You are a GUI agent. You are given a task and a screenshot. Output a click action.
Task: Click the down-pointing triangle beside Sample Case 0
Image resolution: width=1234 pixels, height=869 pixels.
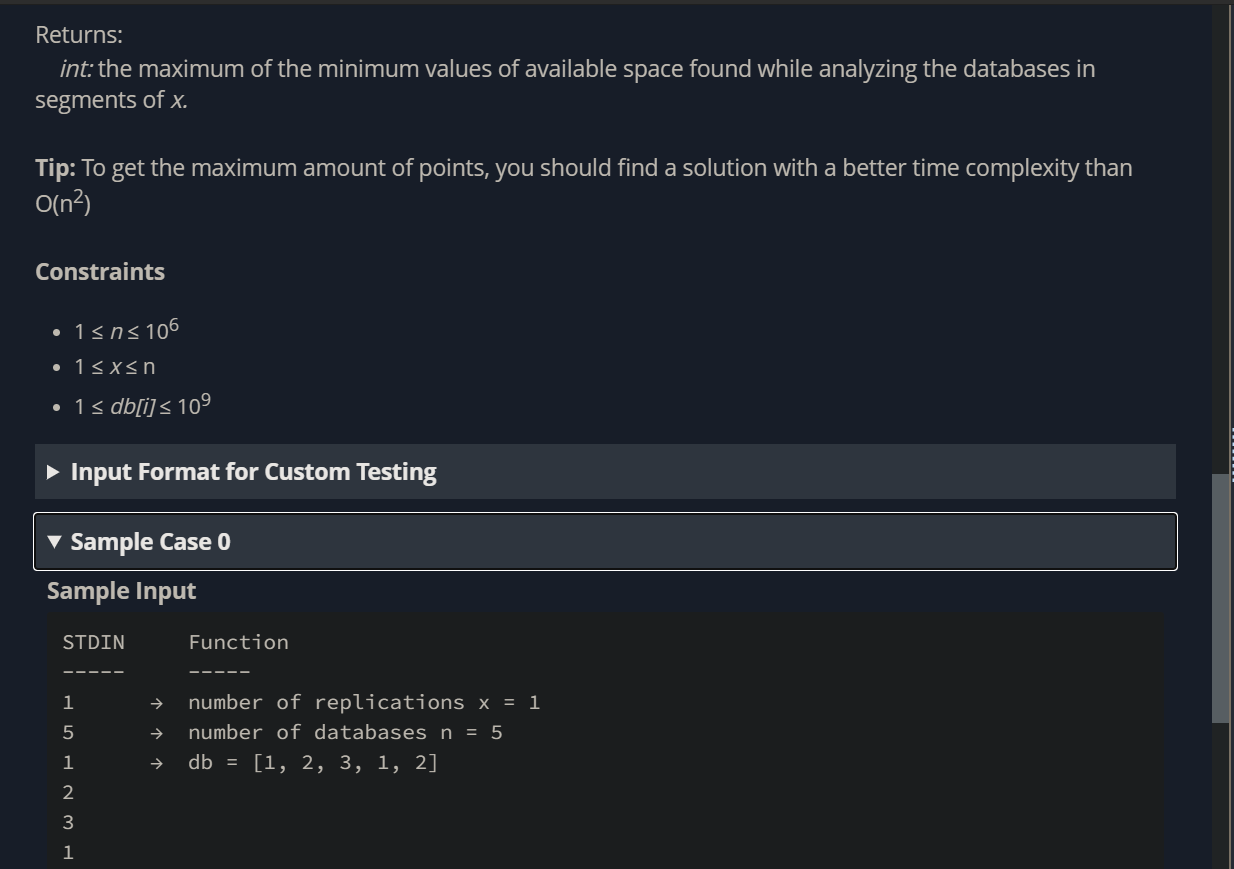pos(54,542)
